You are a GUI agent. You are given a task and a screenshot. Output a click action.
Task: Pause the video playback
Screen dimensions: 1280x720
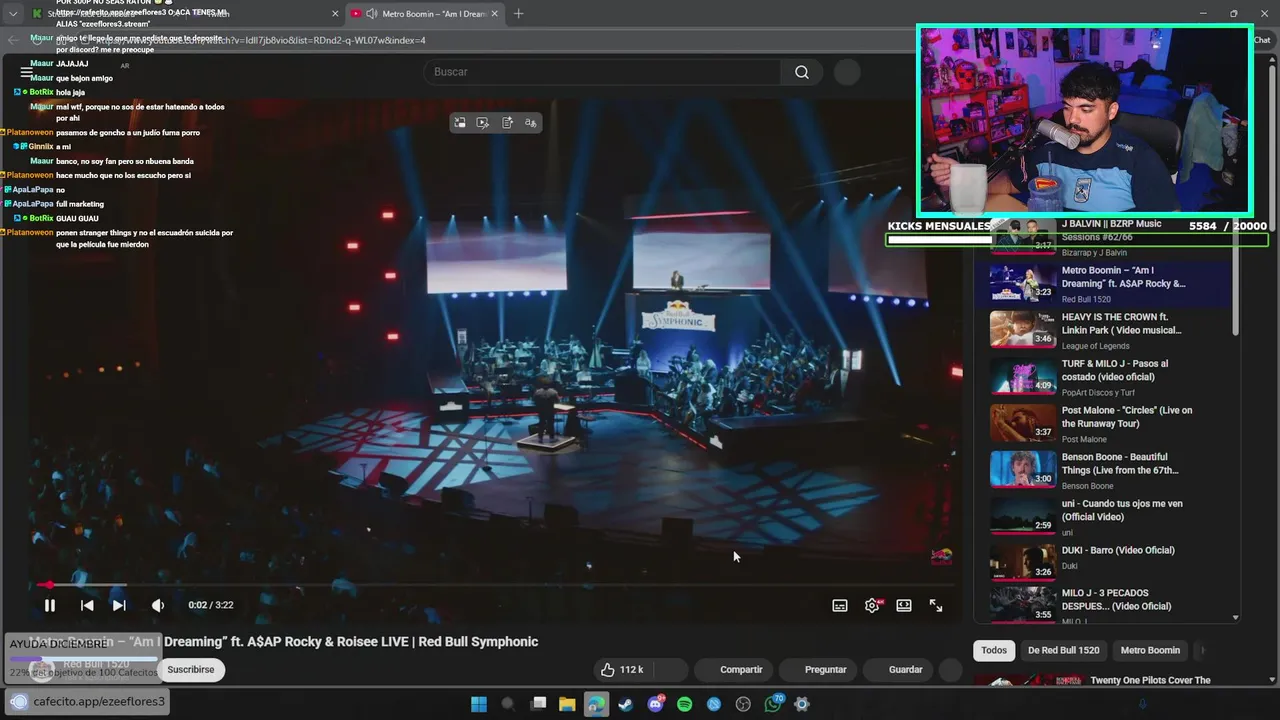[x=49, y=605]
